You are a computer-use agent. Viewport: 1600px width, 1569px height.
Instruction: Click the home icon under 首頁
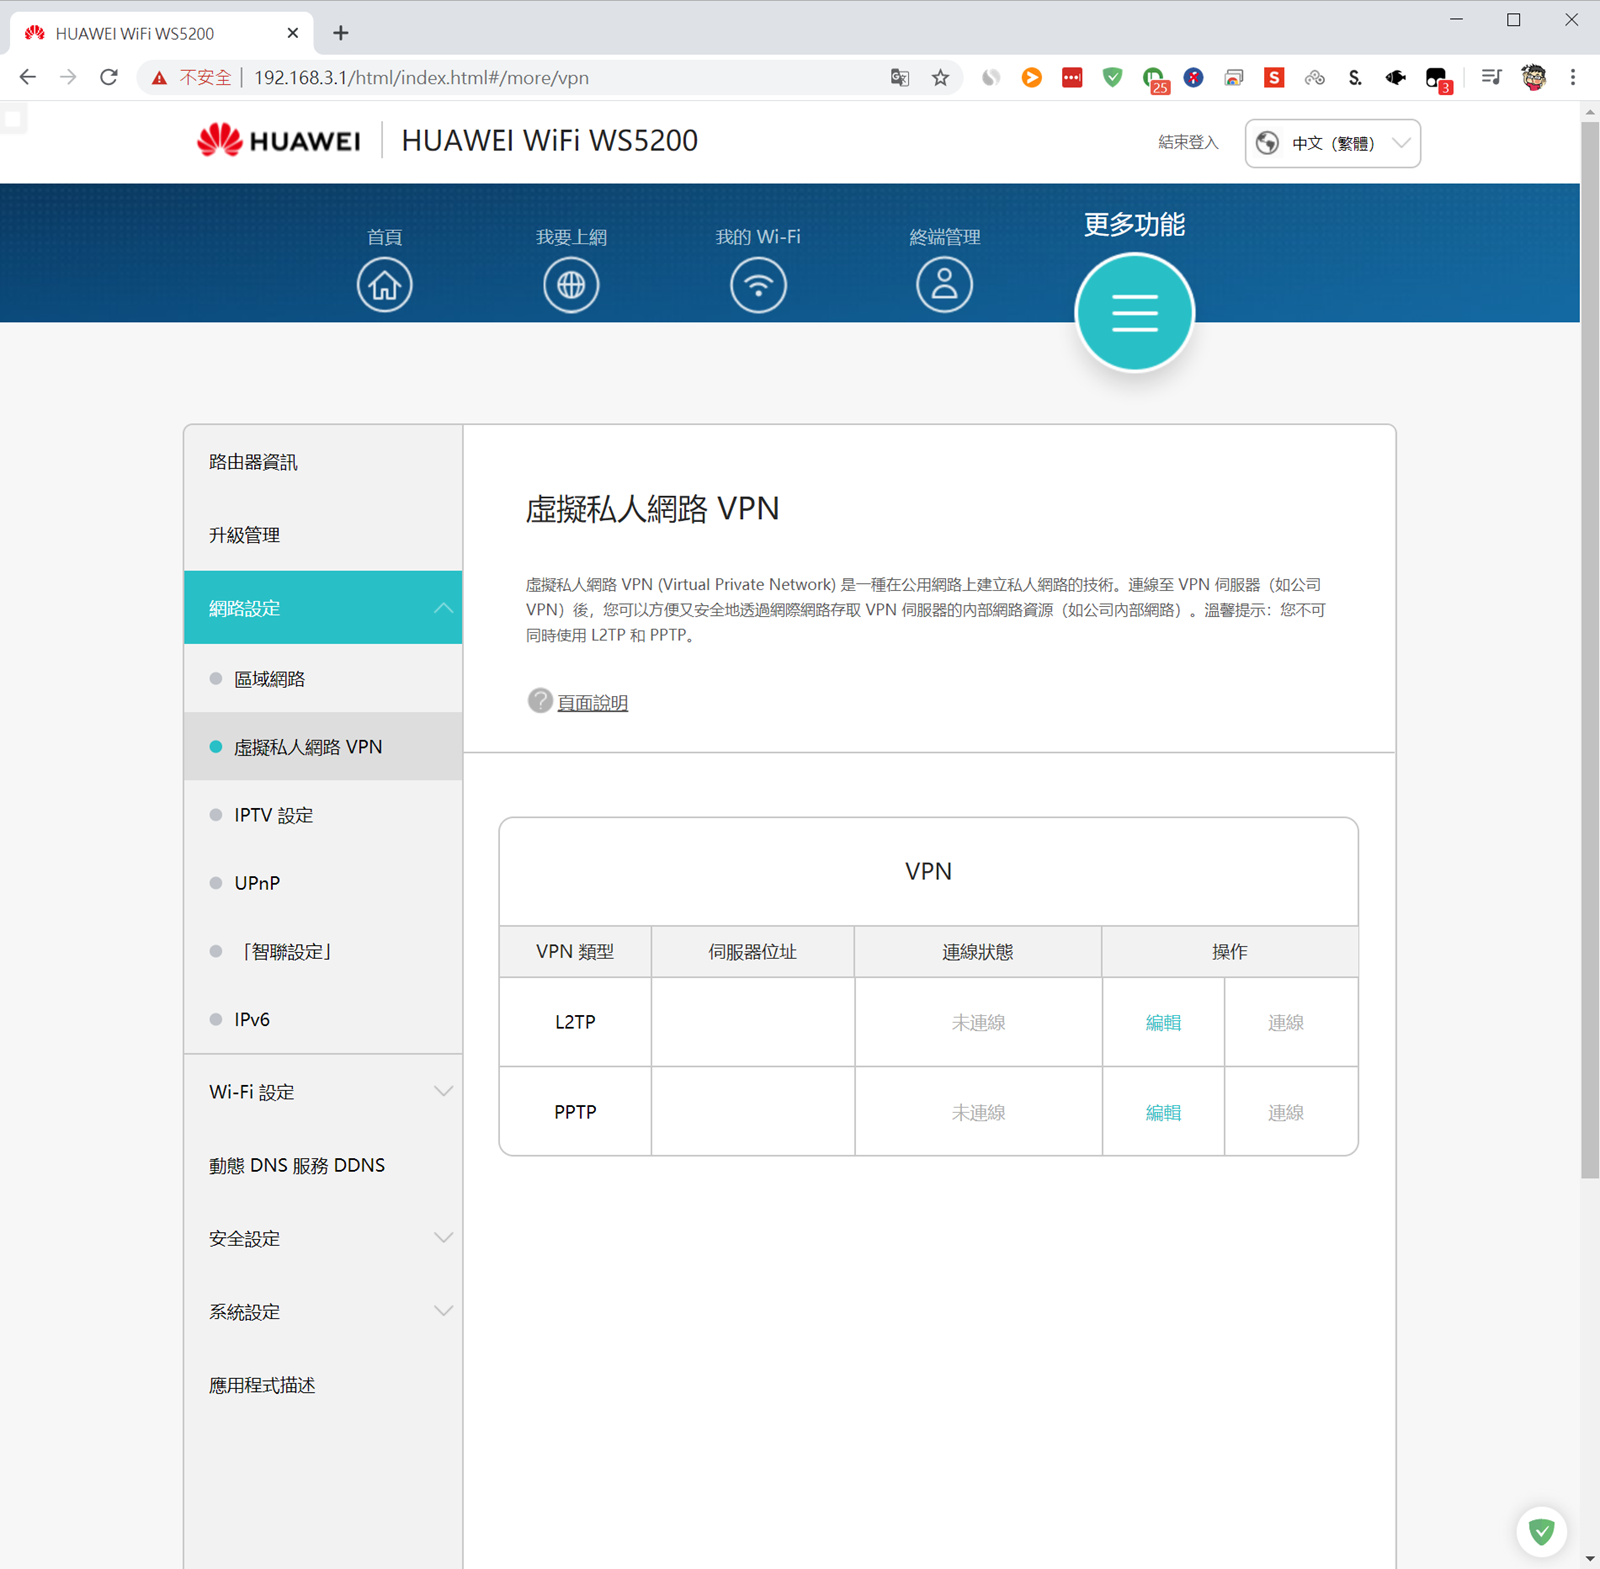click(x=384, y=285)
